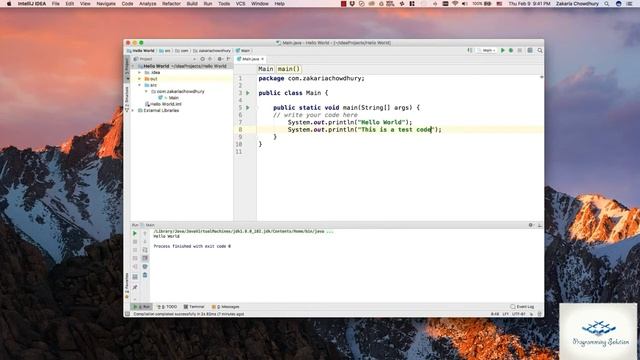Click the gutter run arrow beside class Main

[x=248, y=93]
